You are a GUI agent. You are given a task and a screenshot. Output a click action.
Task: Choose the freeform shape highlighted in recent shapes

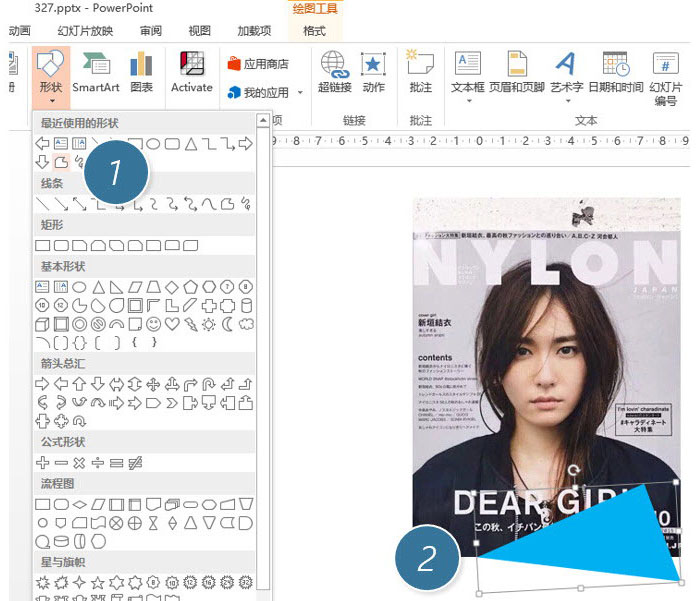coord(61,161)
